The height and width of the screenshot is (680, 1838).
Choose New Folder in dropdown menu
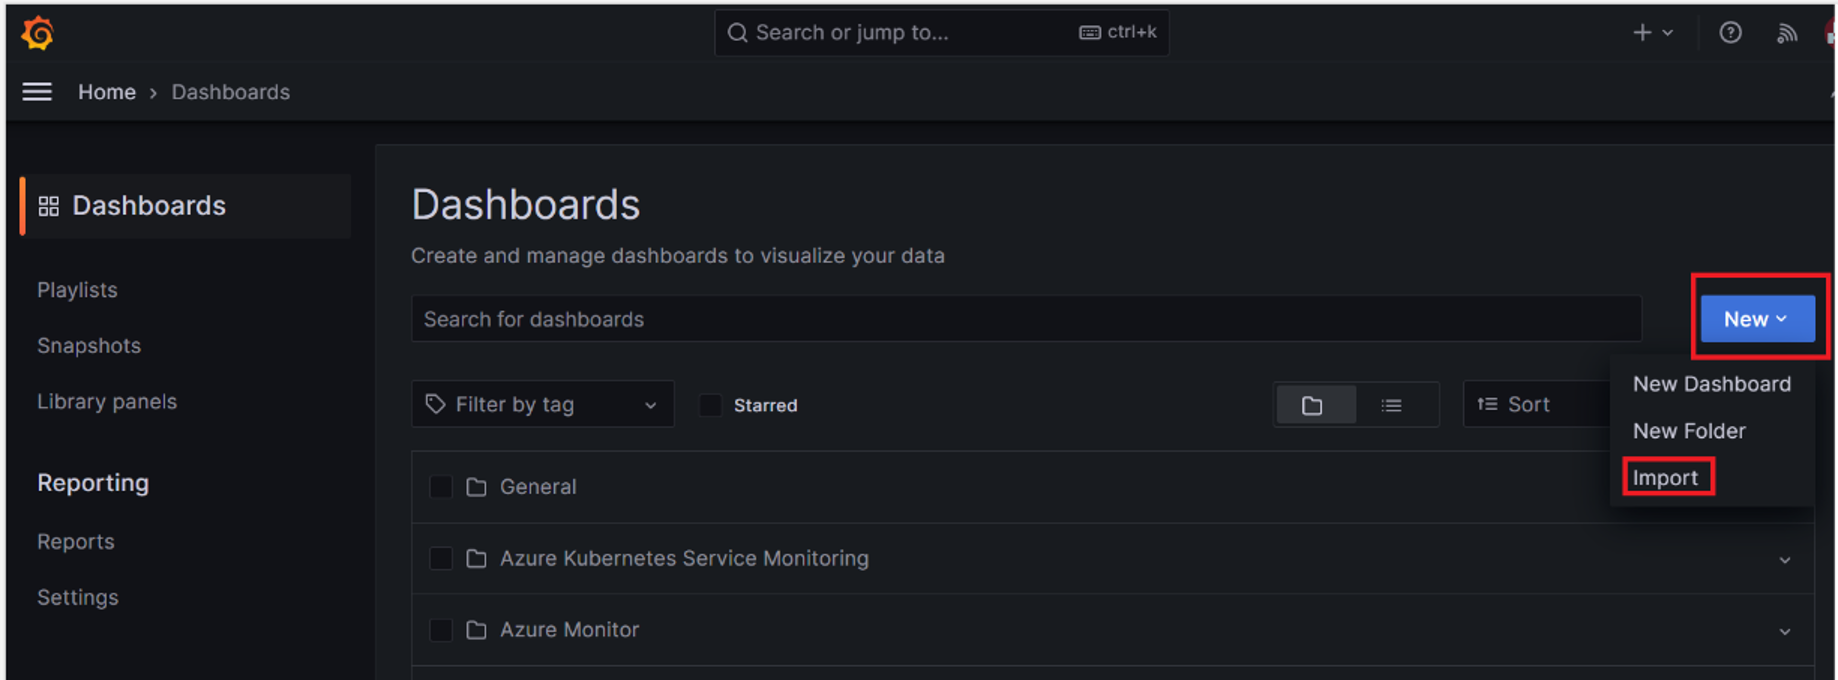tap(1689, 431)
